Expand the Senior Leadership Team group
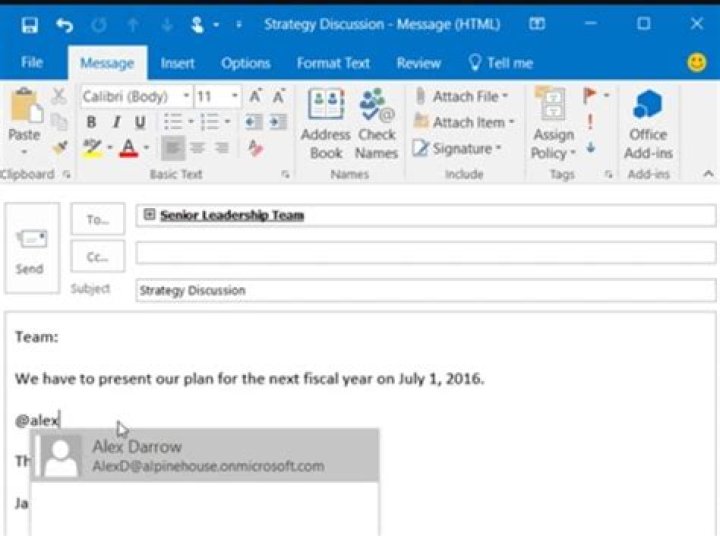The image size is (720, 536). pos(149,214)
